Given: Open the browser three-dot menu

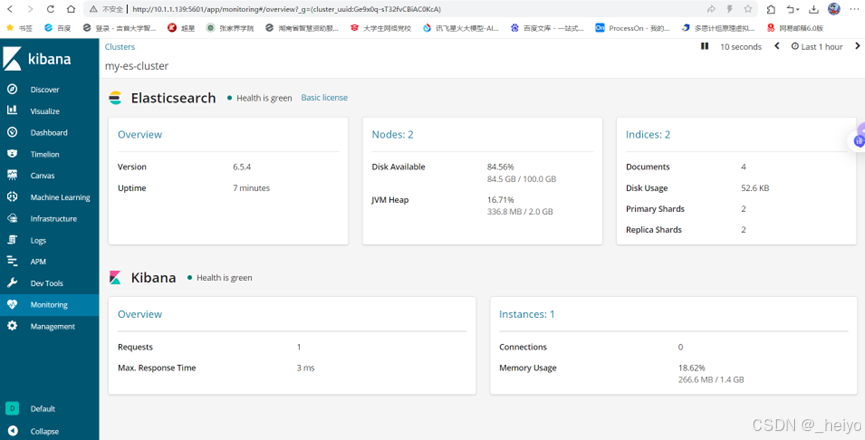Looking at the screenshot, I should [x=853, y=9].
